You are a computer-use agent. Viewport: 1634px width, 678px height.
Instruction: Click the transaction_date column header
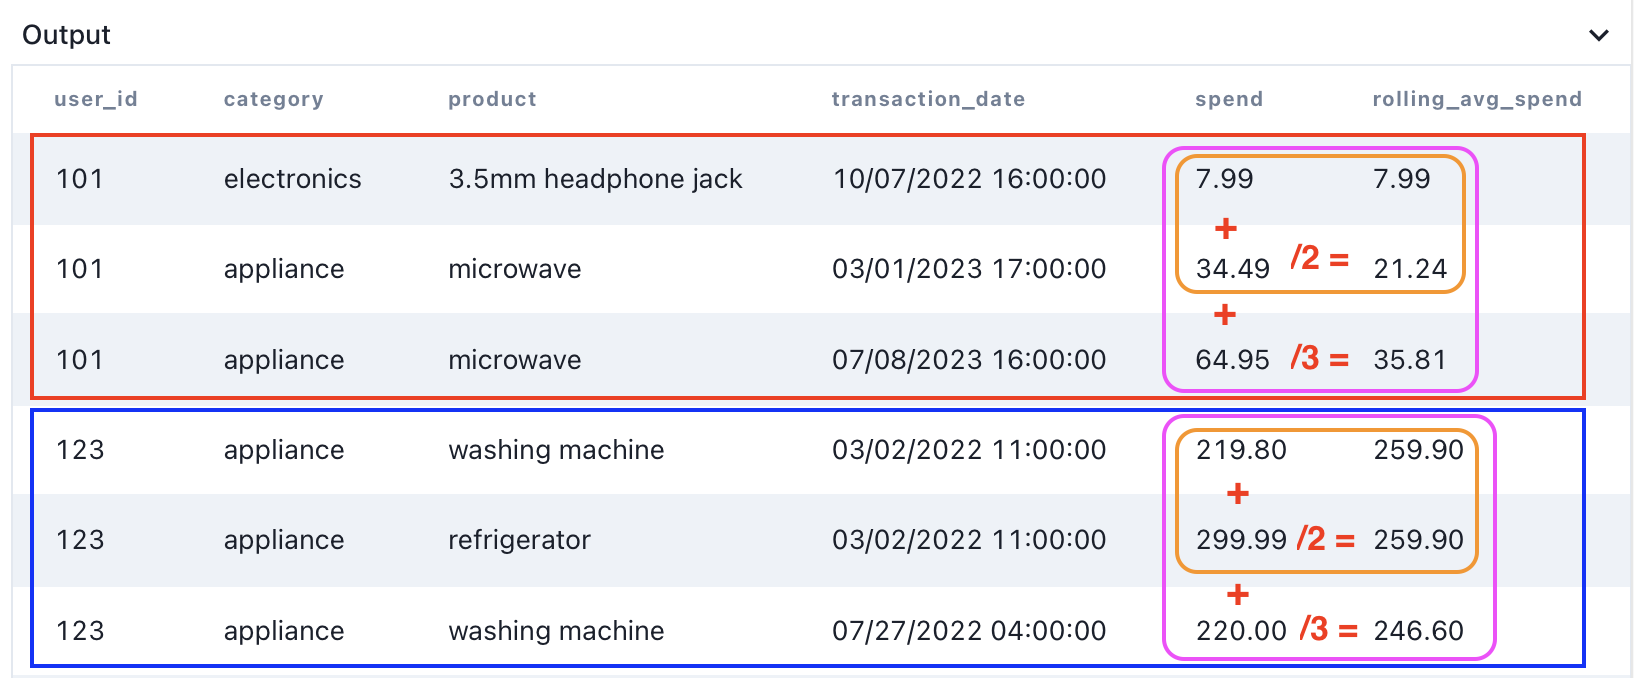click(x=928, y=99)
